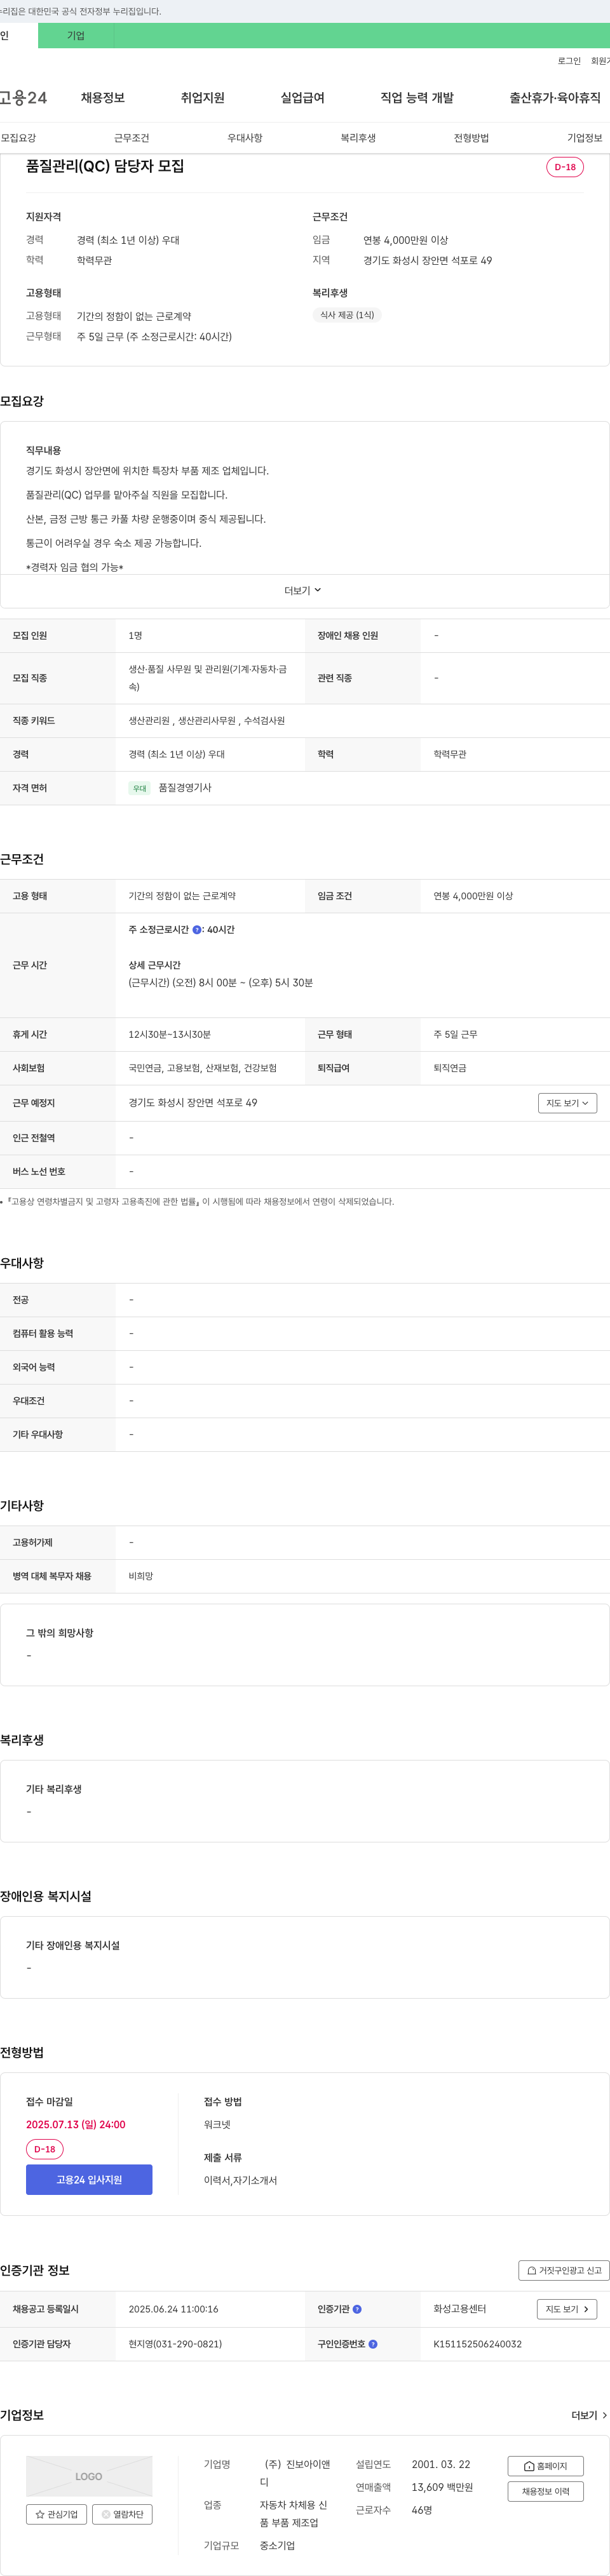Click the 로그인 link
Image resolution: width=610 pixels, height=2576 pixels.
coord(569,61)
